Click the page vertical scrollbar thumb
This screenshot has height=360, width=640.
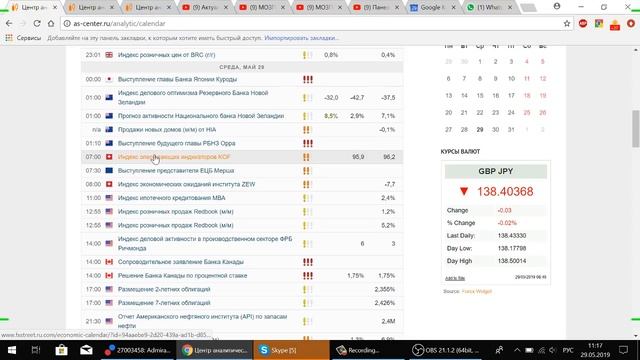coord(636,129)
